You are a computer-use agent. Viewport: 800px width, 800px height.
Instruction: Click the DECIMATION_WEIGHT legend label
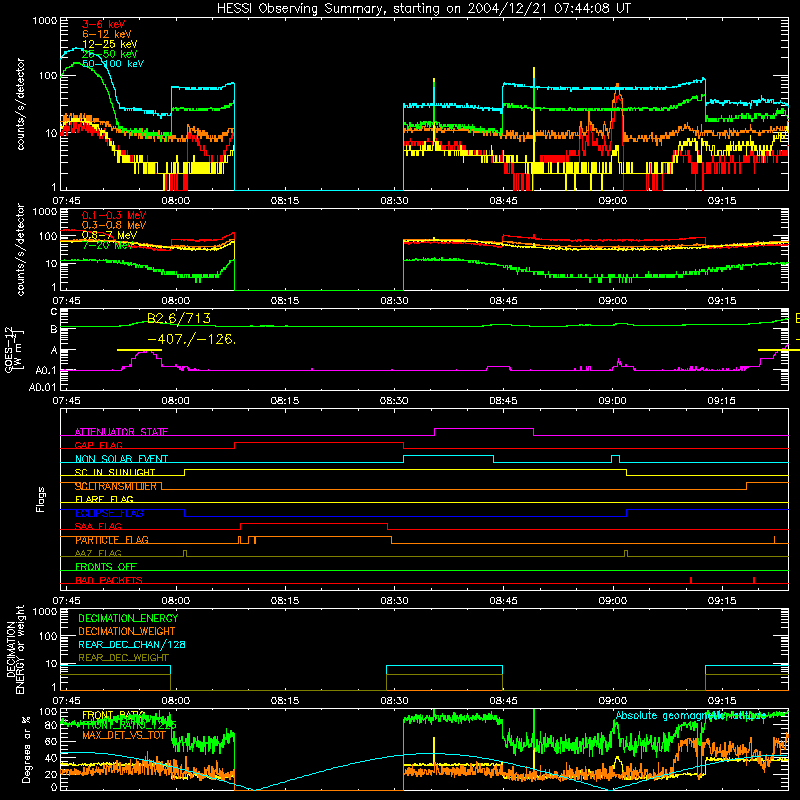point(127,632)
